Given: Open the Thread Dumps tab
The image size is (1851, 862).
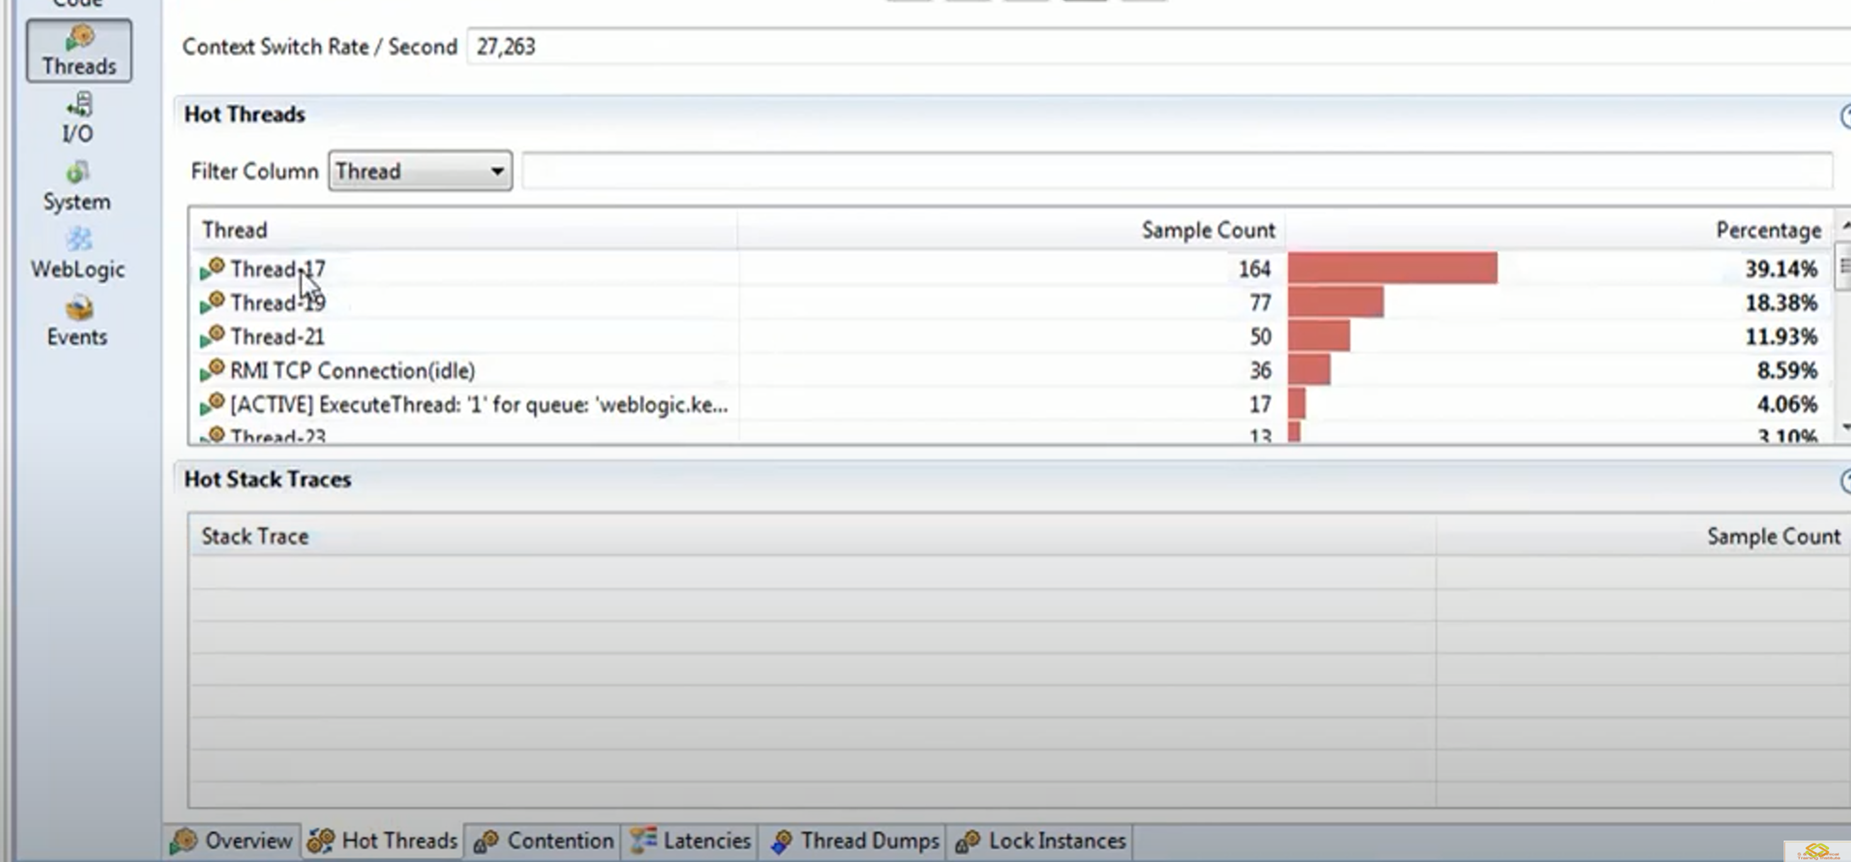Looking at the screenshot, I should click(x=856, y=841).
